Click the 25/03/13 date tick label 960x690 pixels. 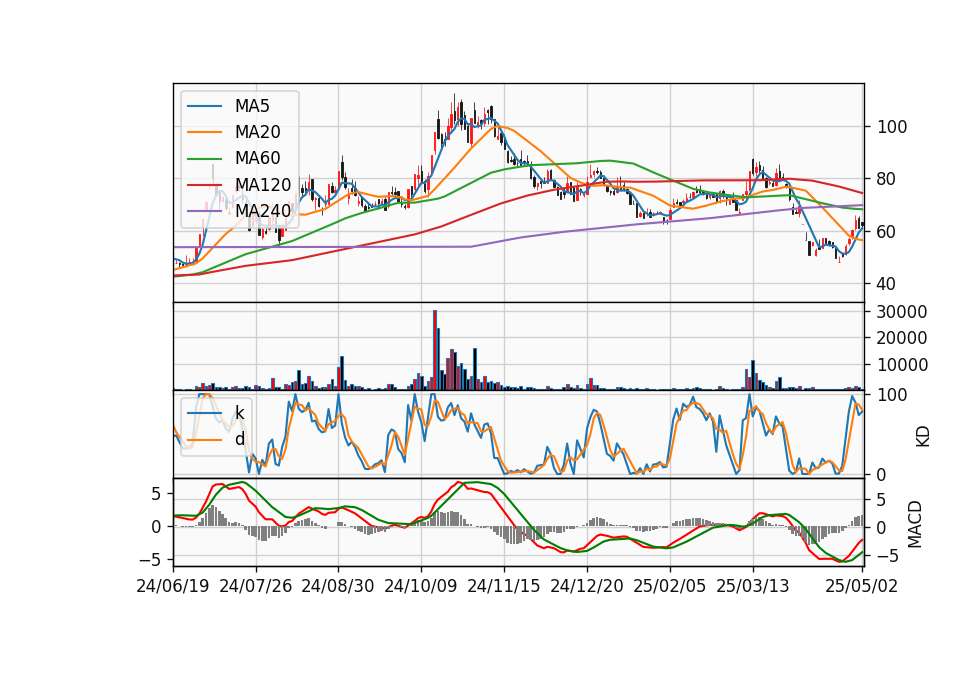point(753,586)
